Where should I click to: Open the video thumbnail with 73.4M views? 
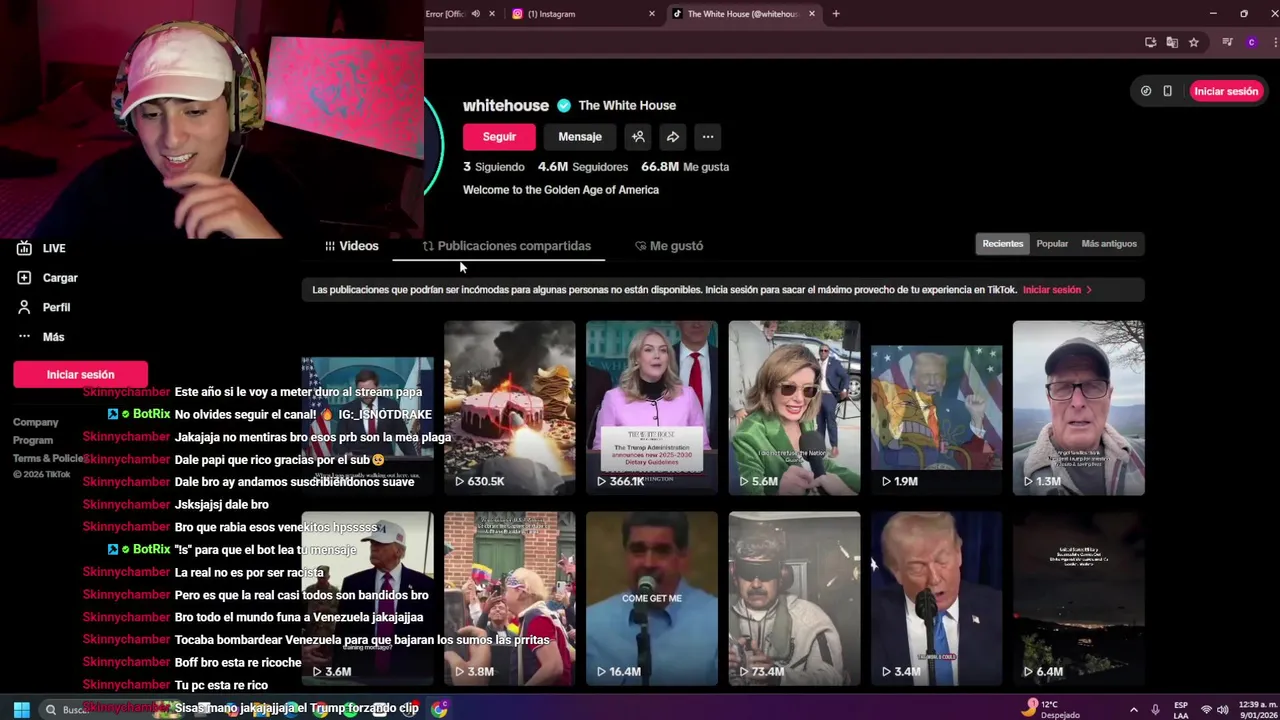pos(794,599)
